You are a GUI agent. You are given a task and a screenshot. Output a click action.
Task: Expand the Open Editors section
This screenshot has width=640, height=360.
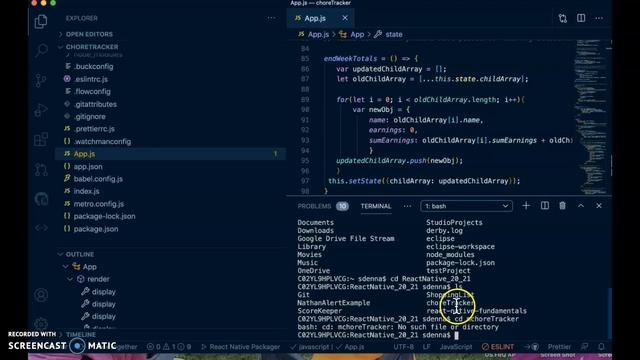tap(89, 34)
